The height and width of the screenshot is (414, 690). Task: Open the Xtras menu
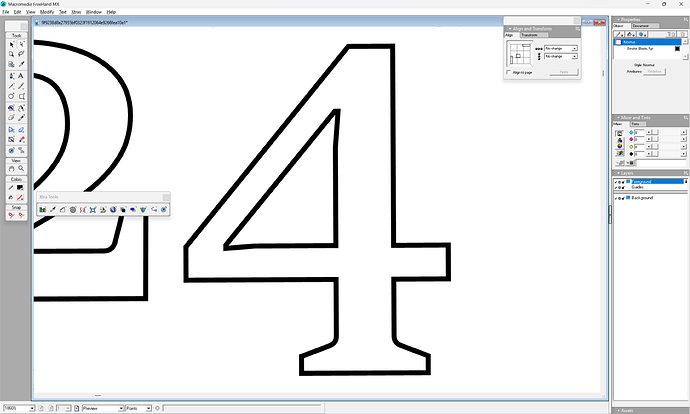[x=76, y=12]
